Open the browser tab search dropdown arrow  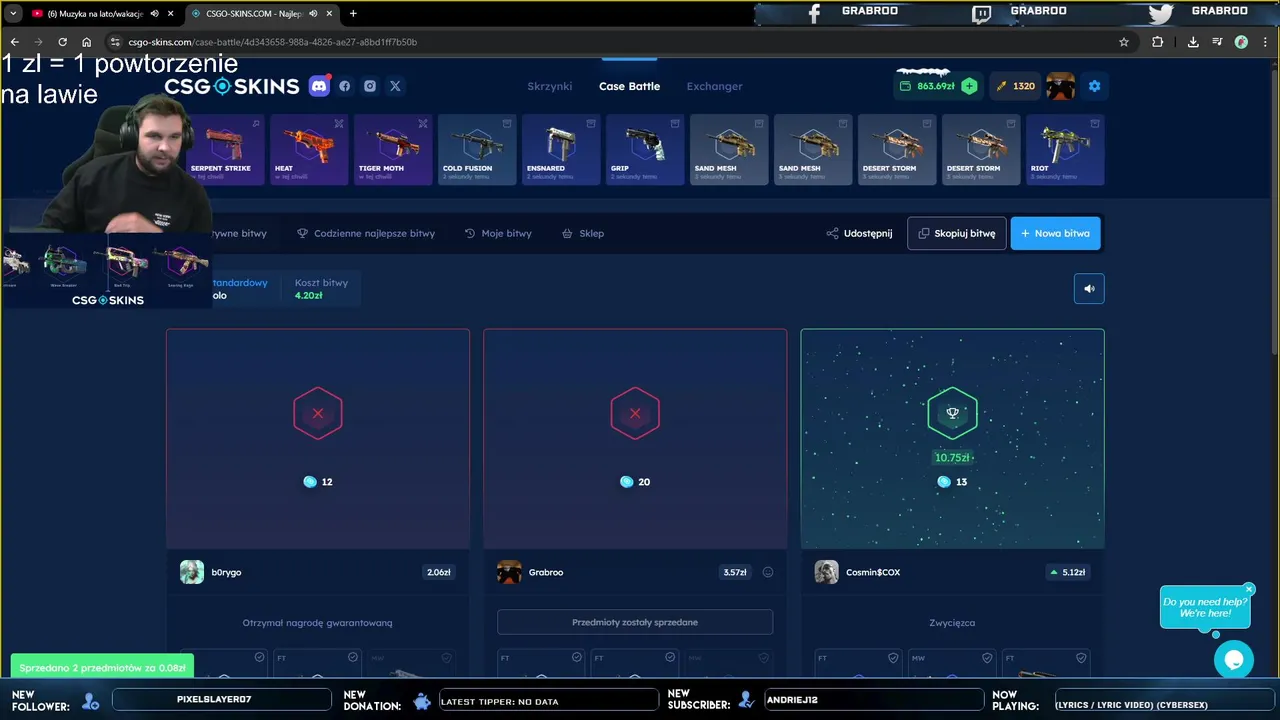tap(13, 14)
